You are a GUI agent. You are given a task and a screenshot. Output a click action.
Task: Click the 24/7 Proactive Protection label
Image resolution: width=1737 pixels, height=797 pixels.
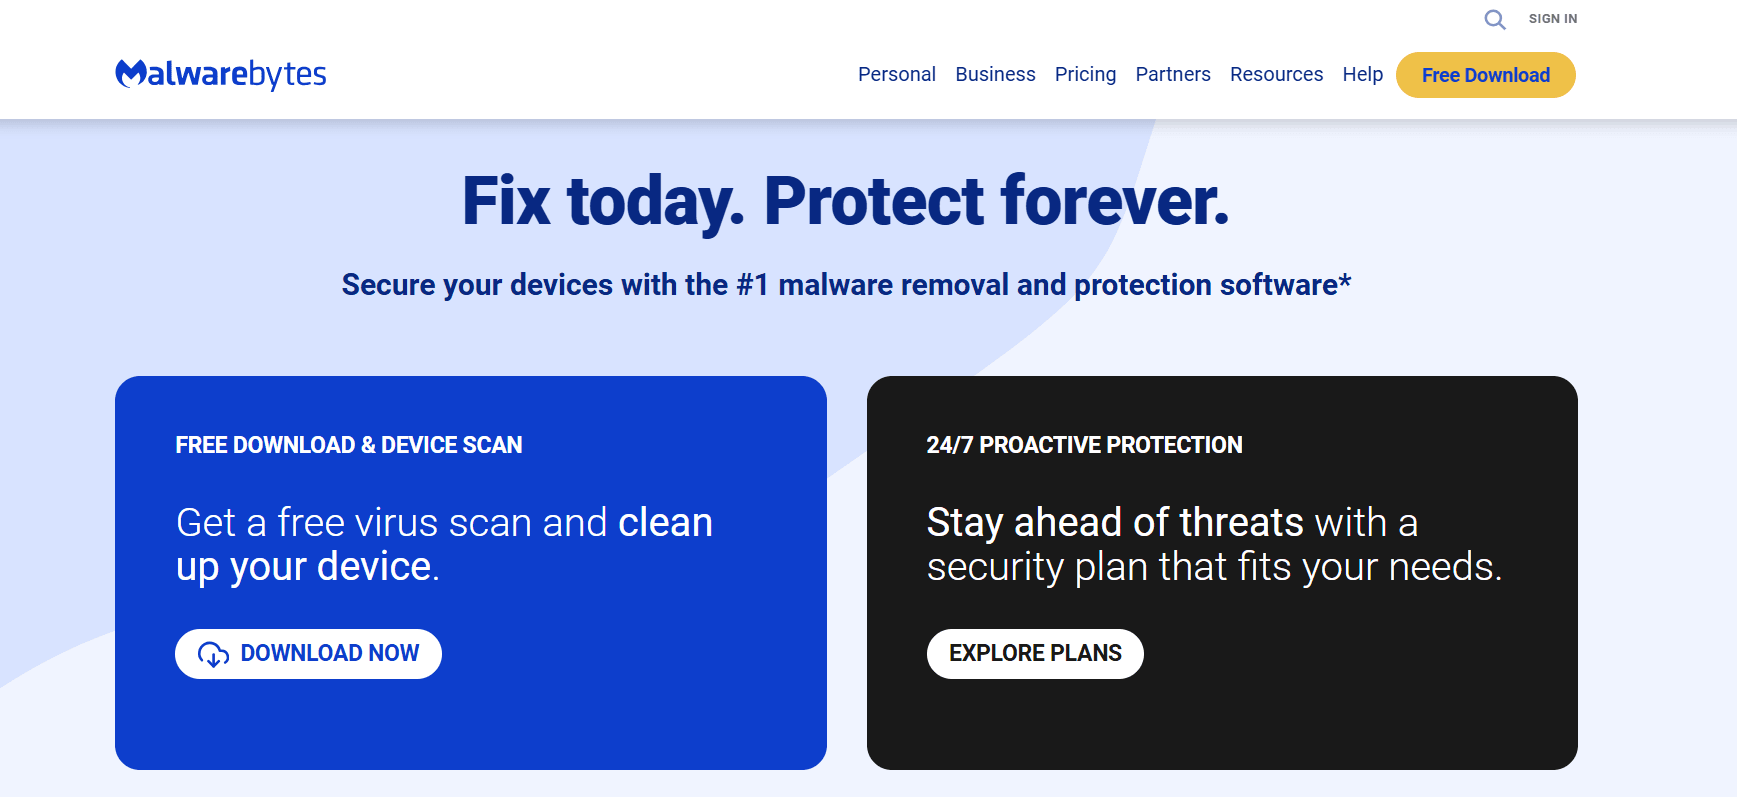[x=1085, y=445]
